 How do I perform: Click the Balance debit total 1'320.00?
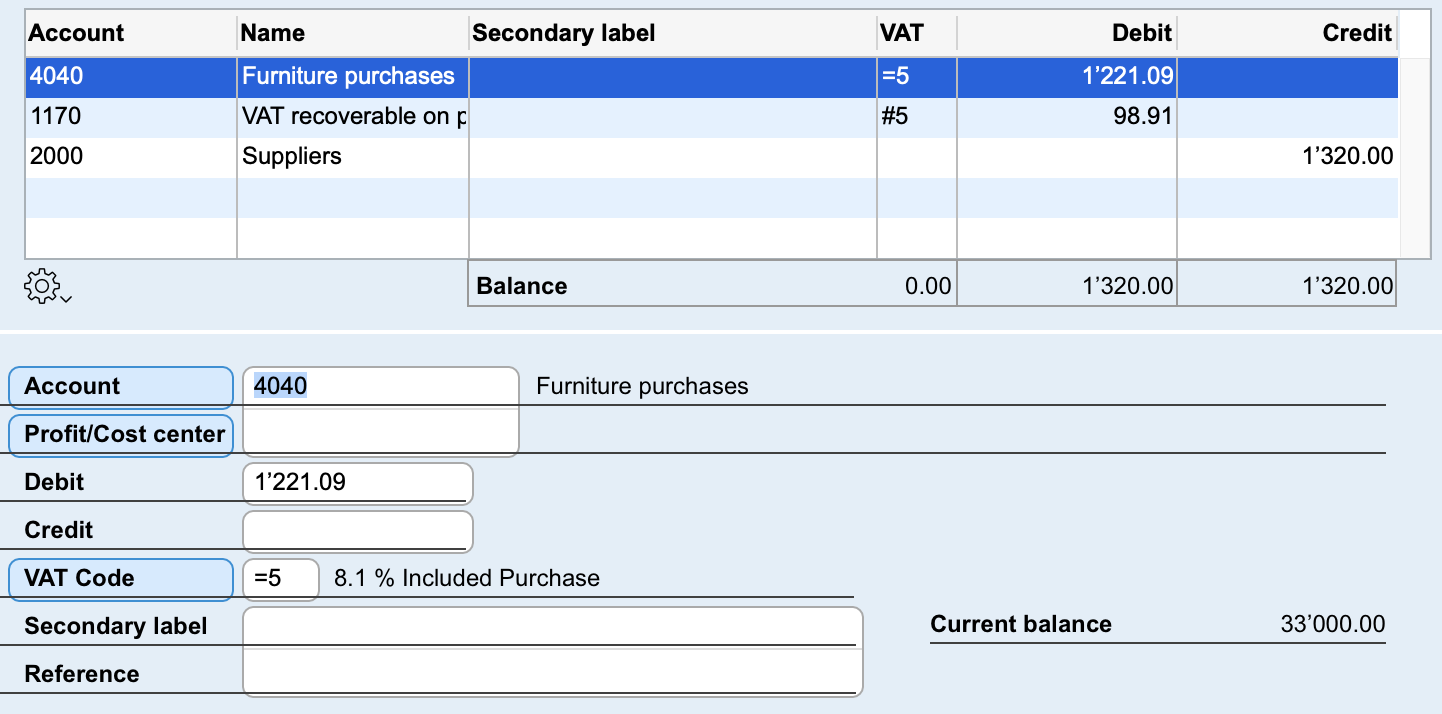[1127, 287]
